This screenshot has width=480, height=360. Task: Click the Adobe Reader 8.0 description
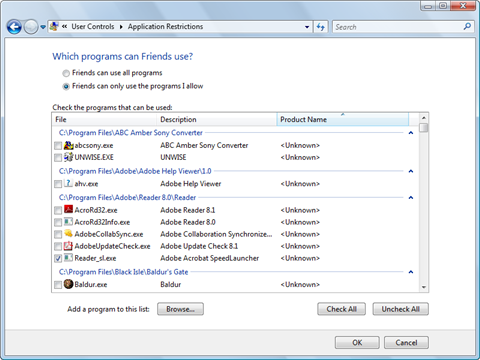click(188, 222)
